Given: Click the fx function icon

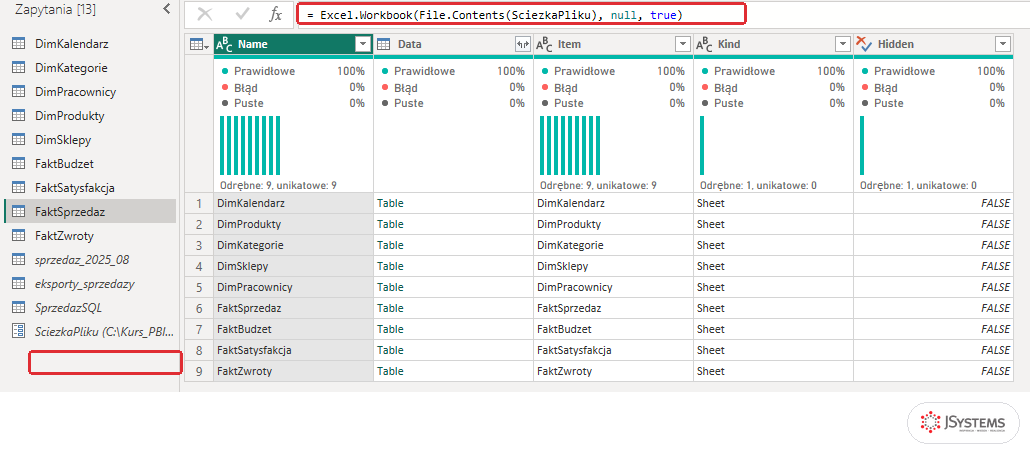Looking at the screenshot, I should point(276,14).
